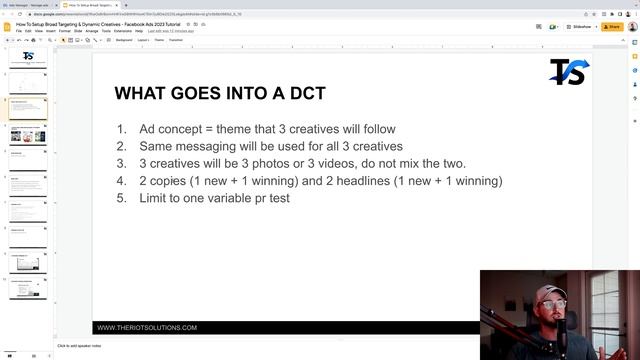
Task: Check the cloud document status icon
Action: point(203,24)
